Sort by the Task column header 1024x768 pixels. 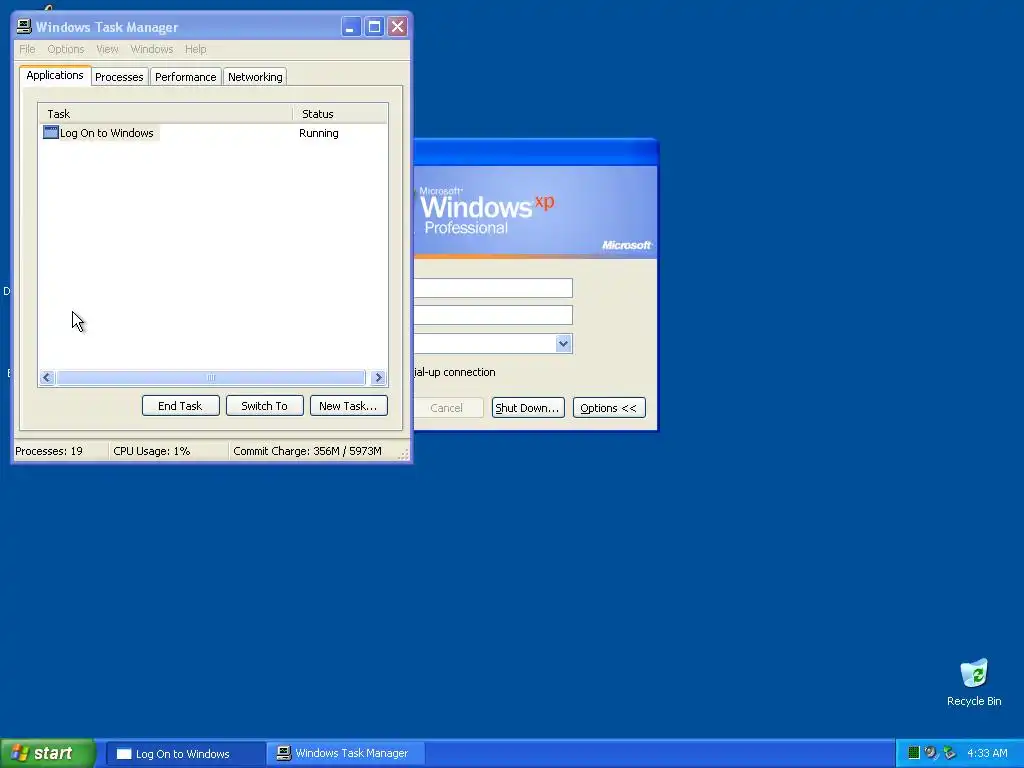(x=165, y=114)
